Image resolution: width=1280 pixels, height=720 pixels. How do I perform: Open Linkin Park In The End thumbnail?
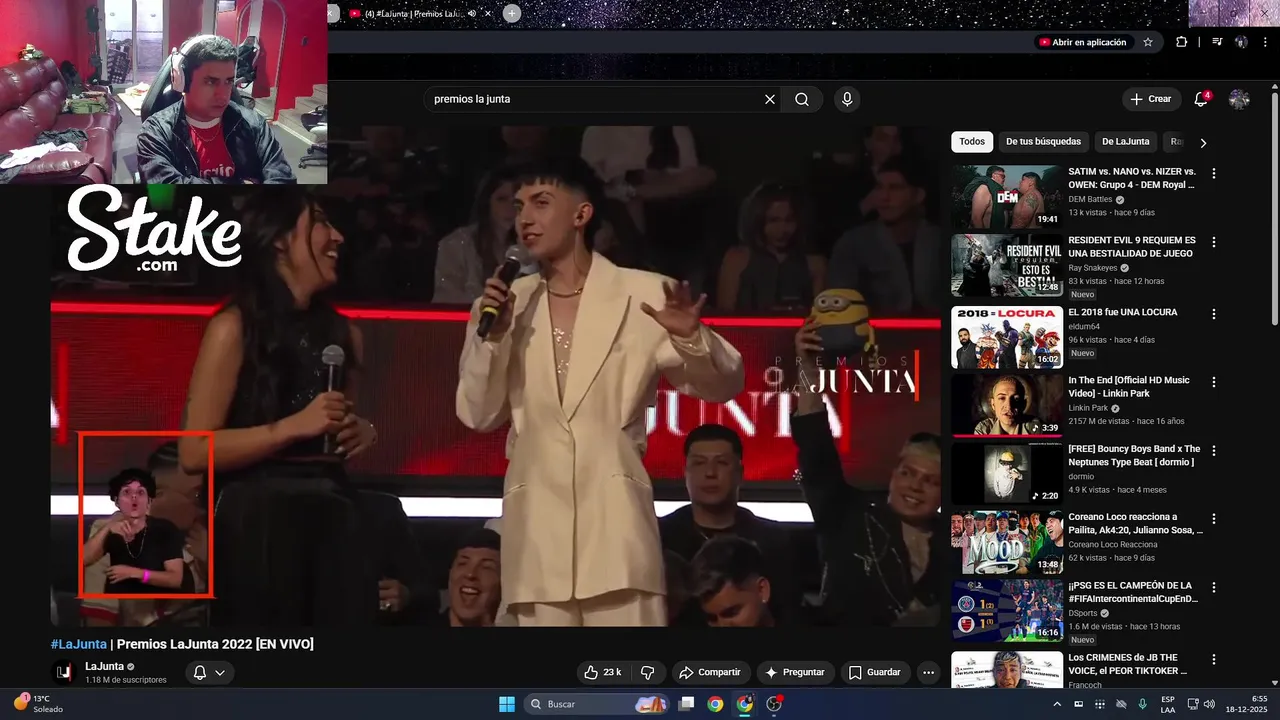tap(1007, 406)
